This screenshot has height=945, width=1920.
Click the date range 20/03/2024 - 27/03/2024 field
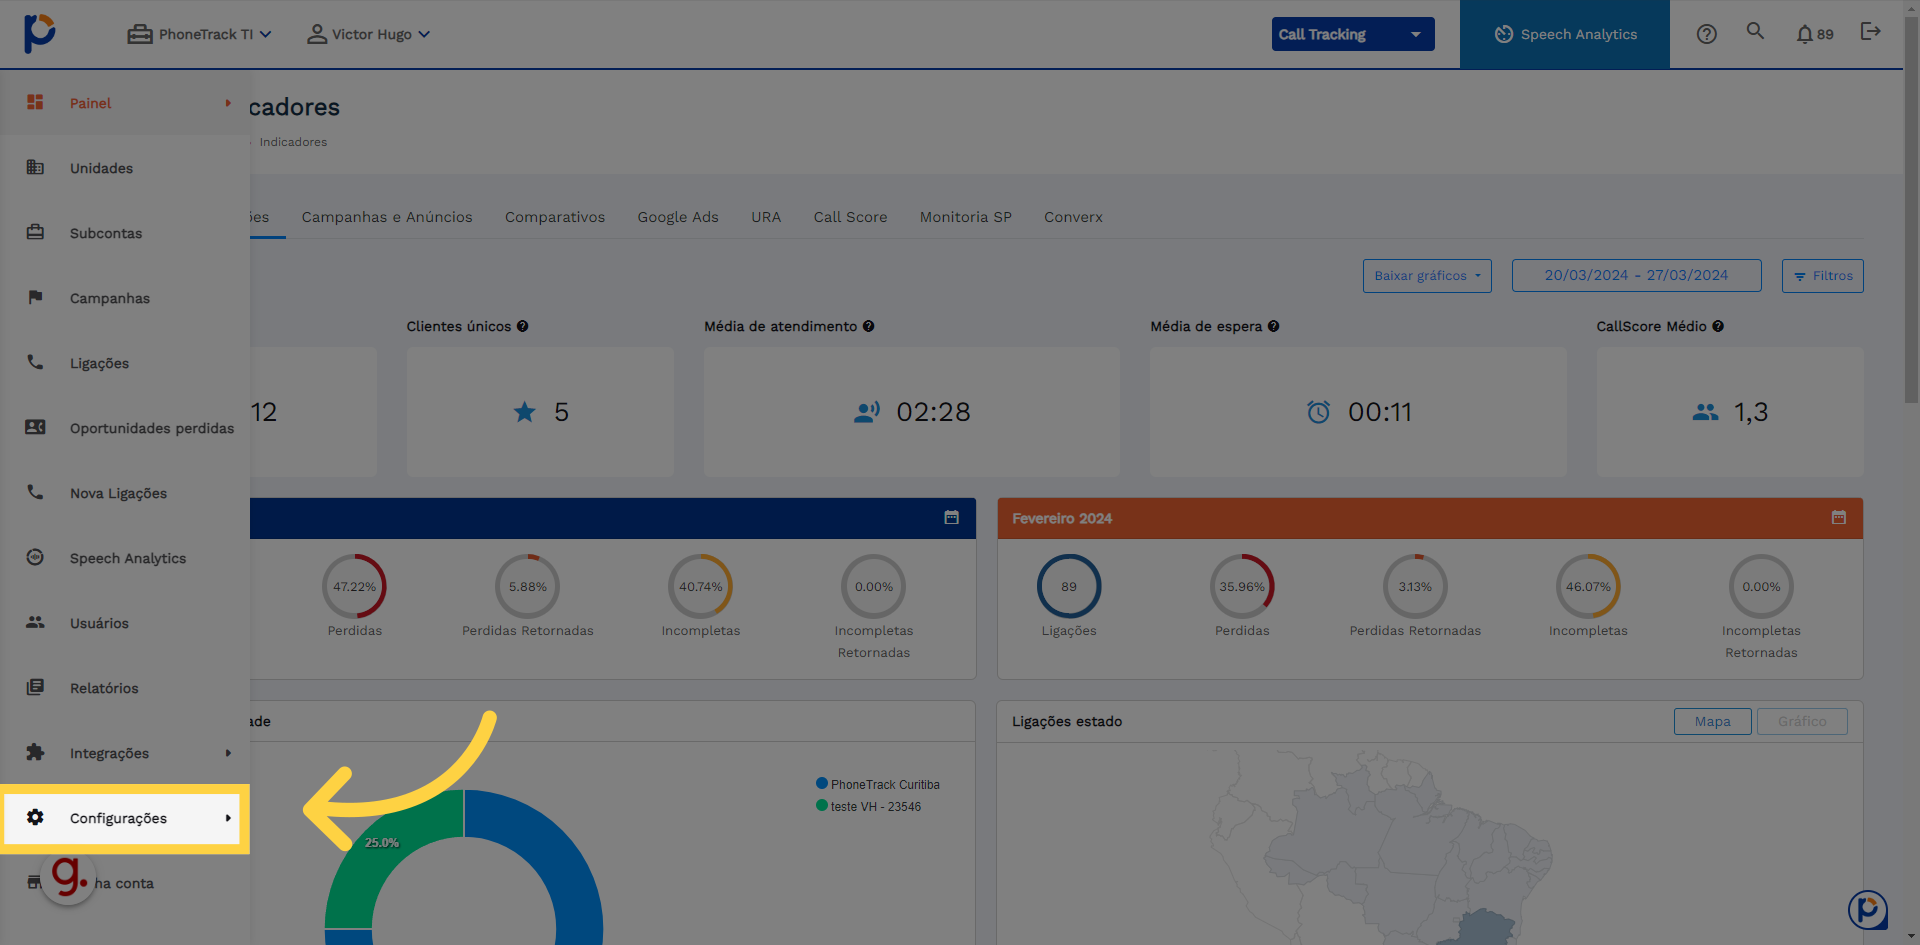click(1636, 275)
